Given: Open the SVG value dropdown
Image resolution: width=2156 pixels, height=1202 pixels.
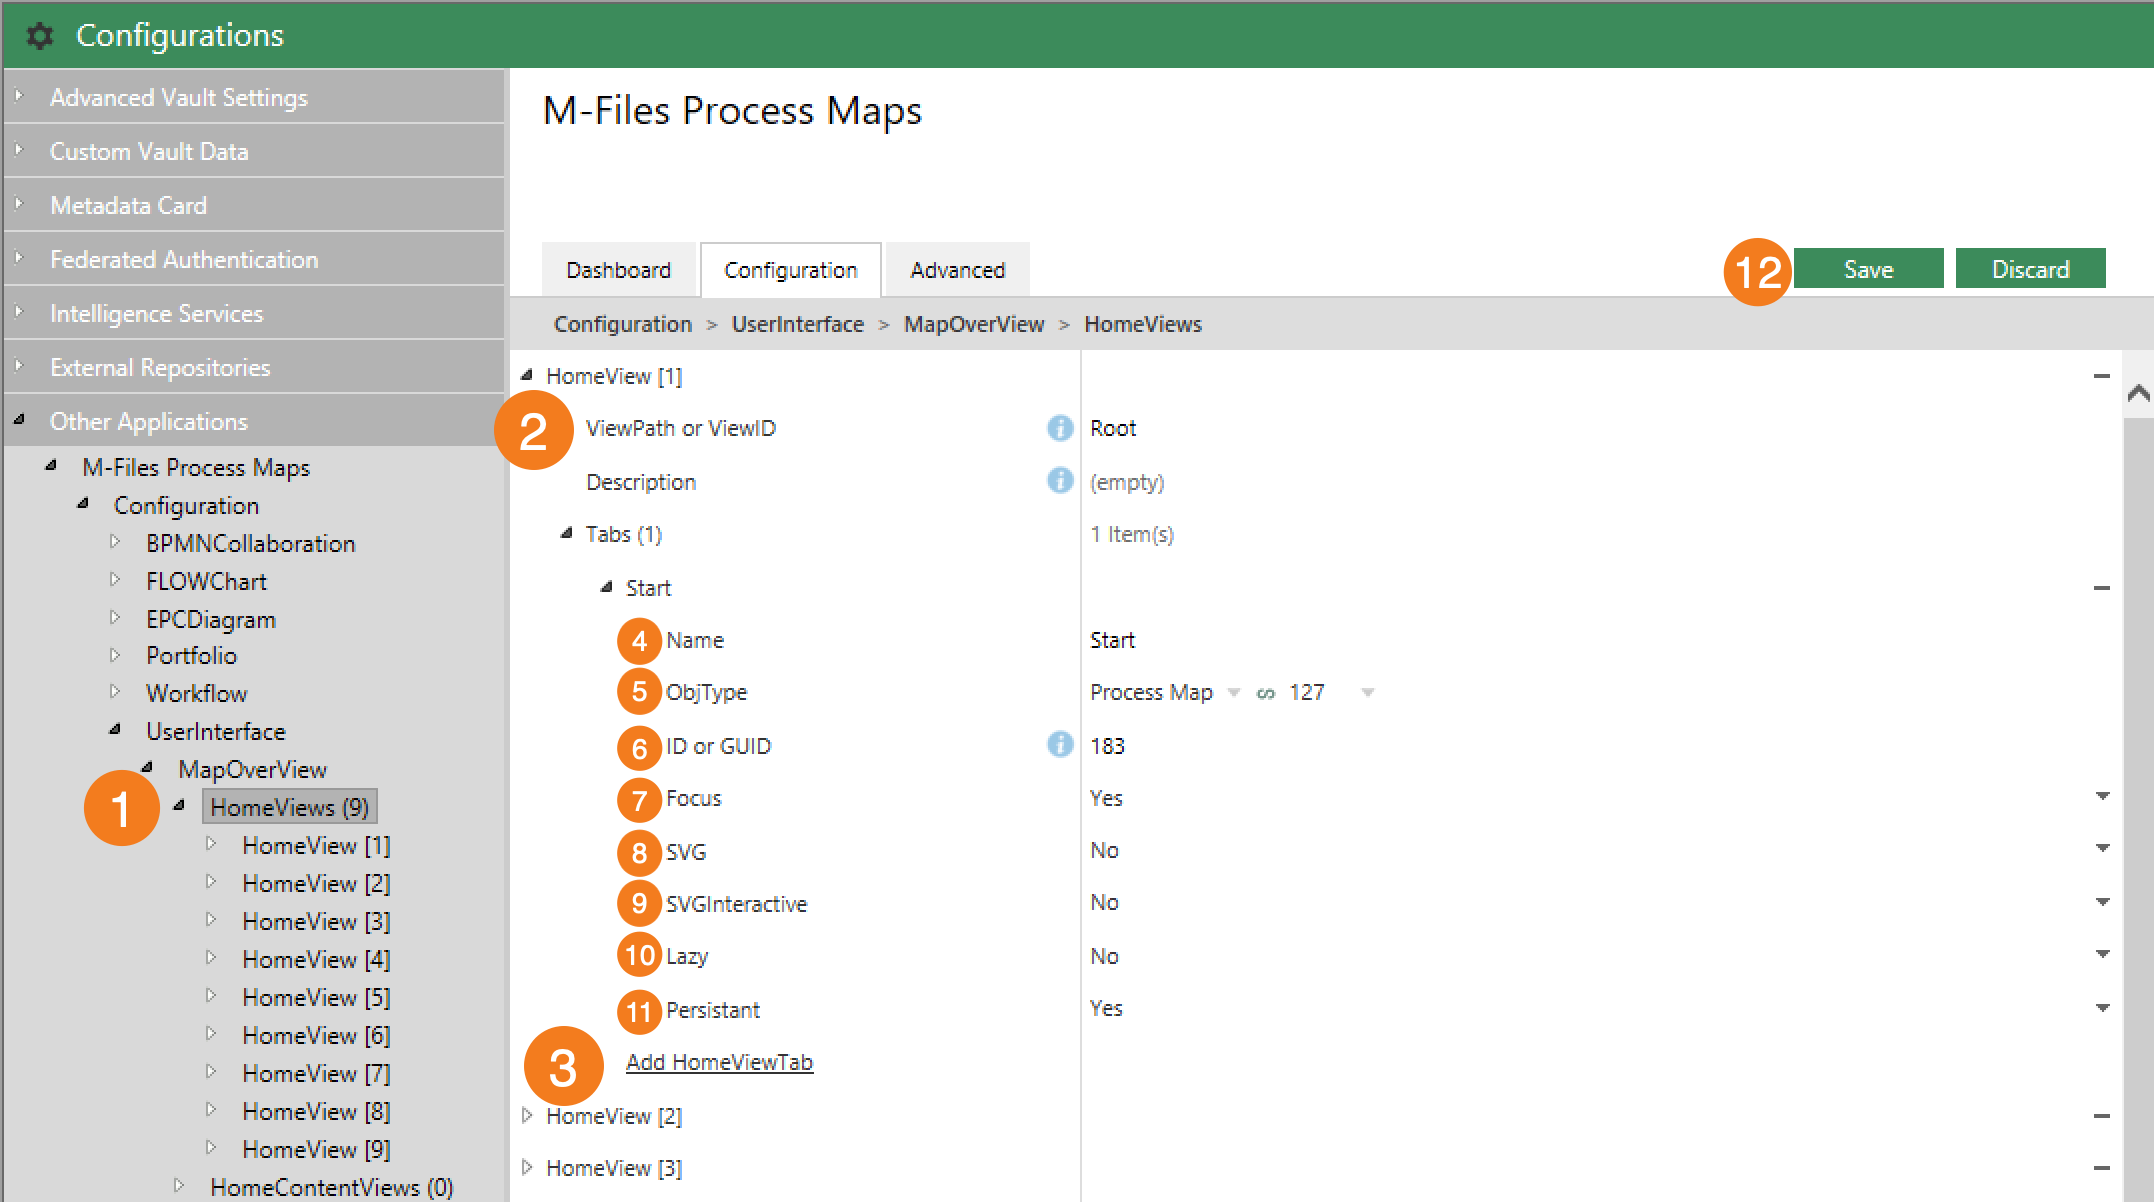Looking at the screenshot, I should pos(2102,849).
